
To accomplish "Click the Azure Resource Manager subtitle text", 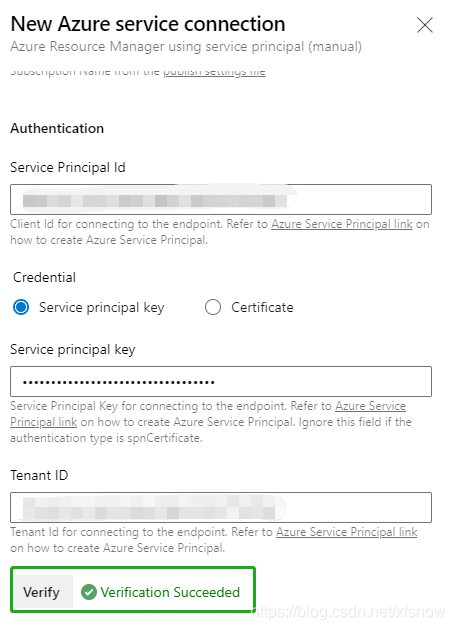I will coord(186,47).
